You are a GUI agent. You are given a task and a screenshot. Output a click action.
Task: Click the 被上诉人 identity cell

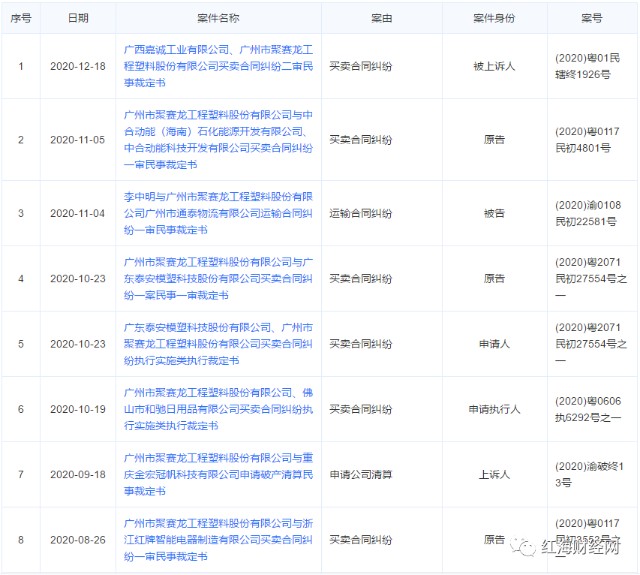[494, 66]
